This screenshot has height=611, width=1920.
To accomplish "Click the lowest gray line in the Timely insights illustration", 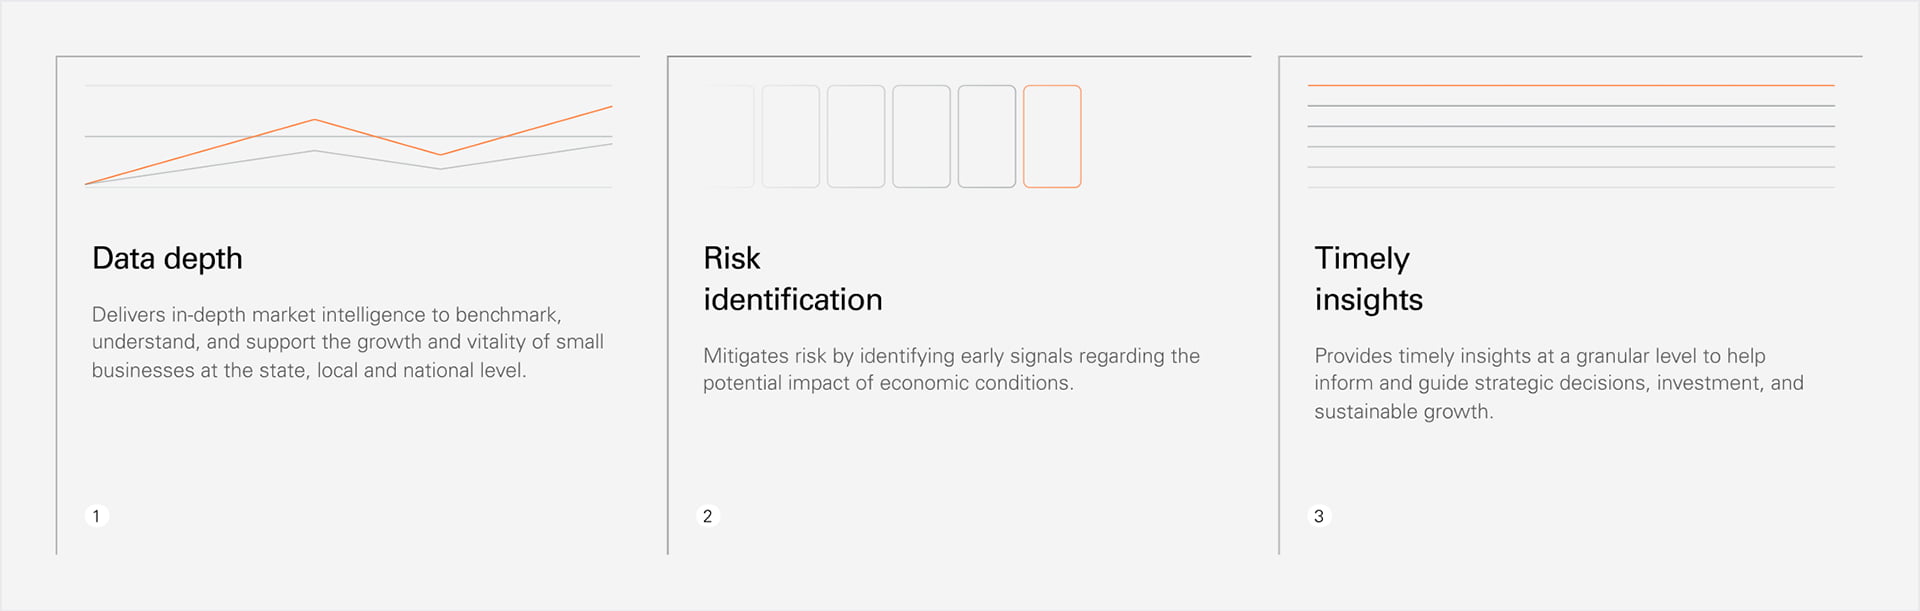I will click(1570, 187).
